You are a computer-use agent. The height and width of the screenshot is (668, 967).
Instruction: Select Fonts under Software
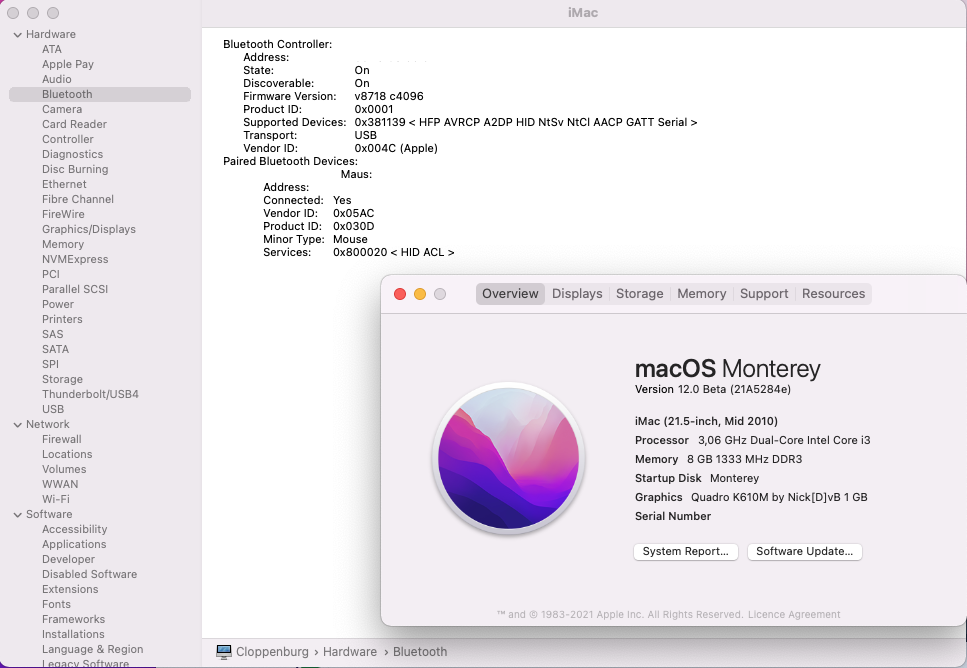(x=56, y=604)
